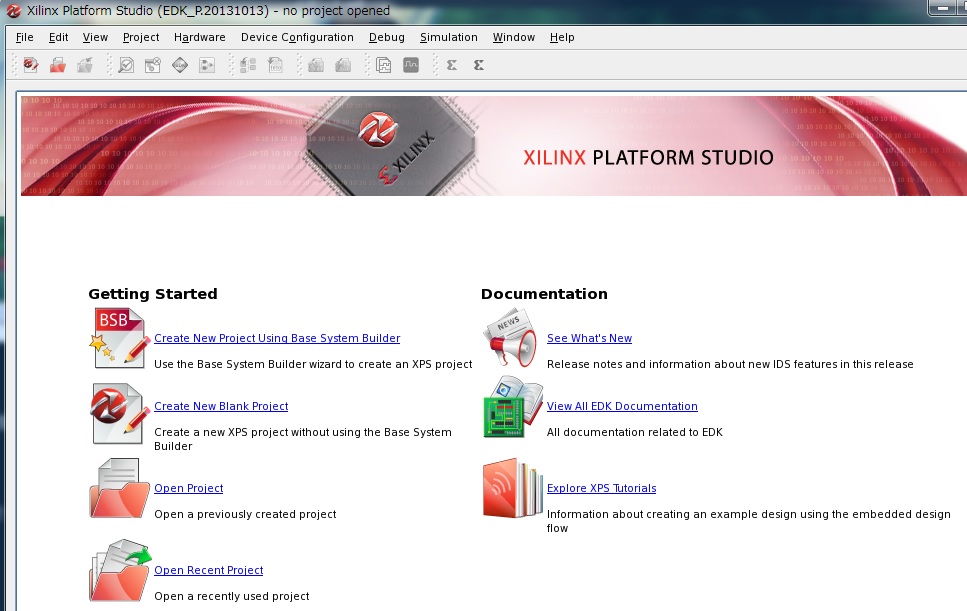
Task: Click the toolbar icon with circled X
Action: pyautogui.click(x=153, y=65)
